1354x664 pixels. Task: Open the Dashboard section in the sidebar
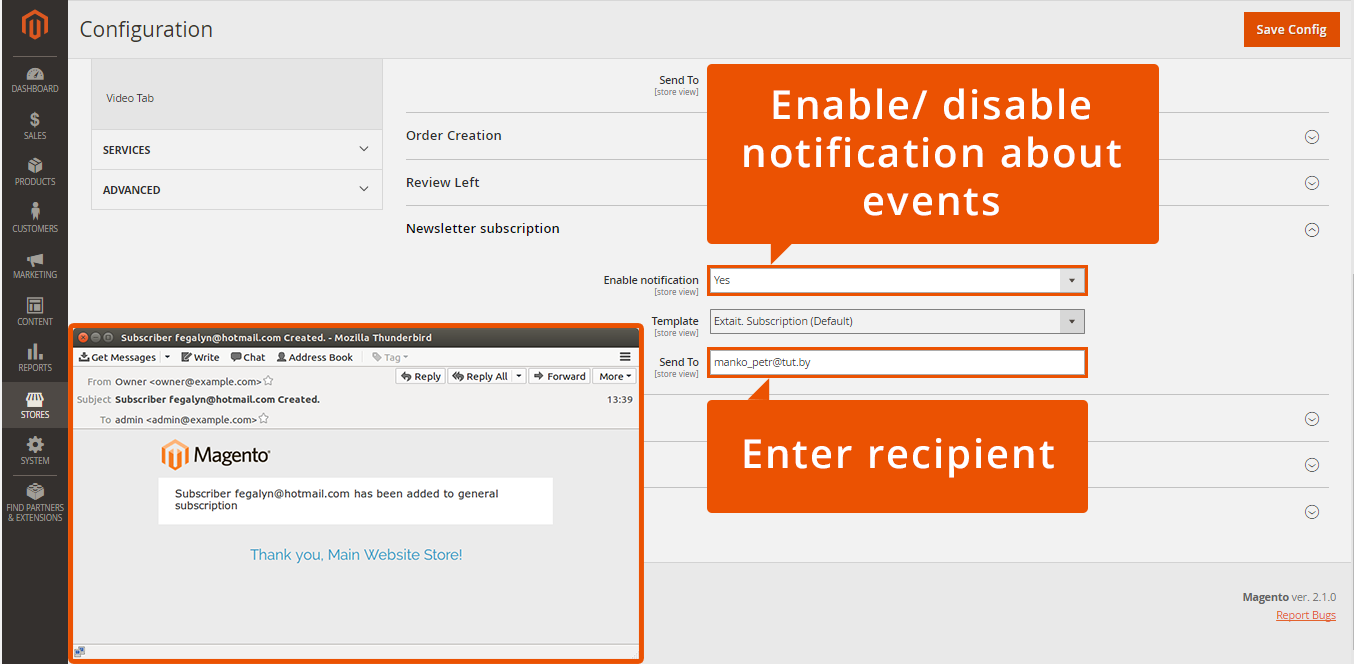(35, 80)
